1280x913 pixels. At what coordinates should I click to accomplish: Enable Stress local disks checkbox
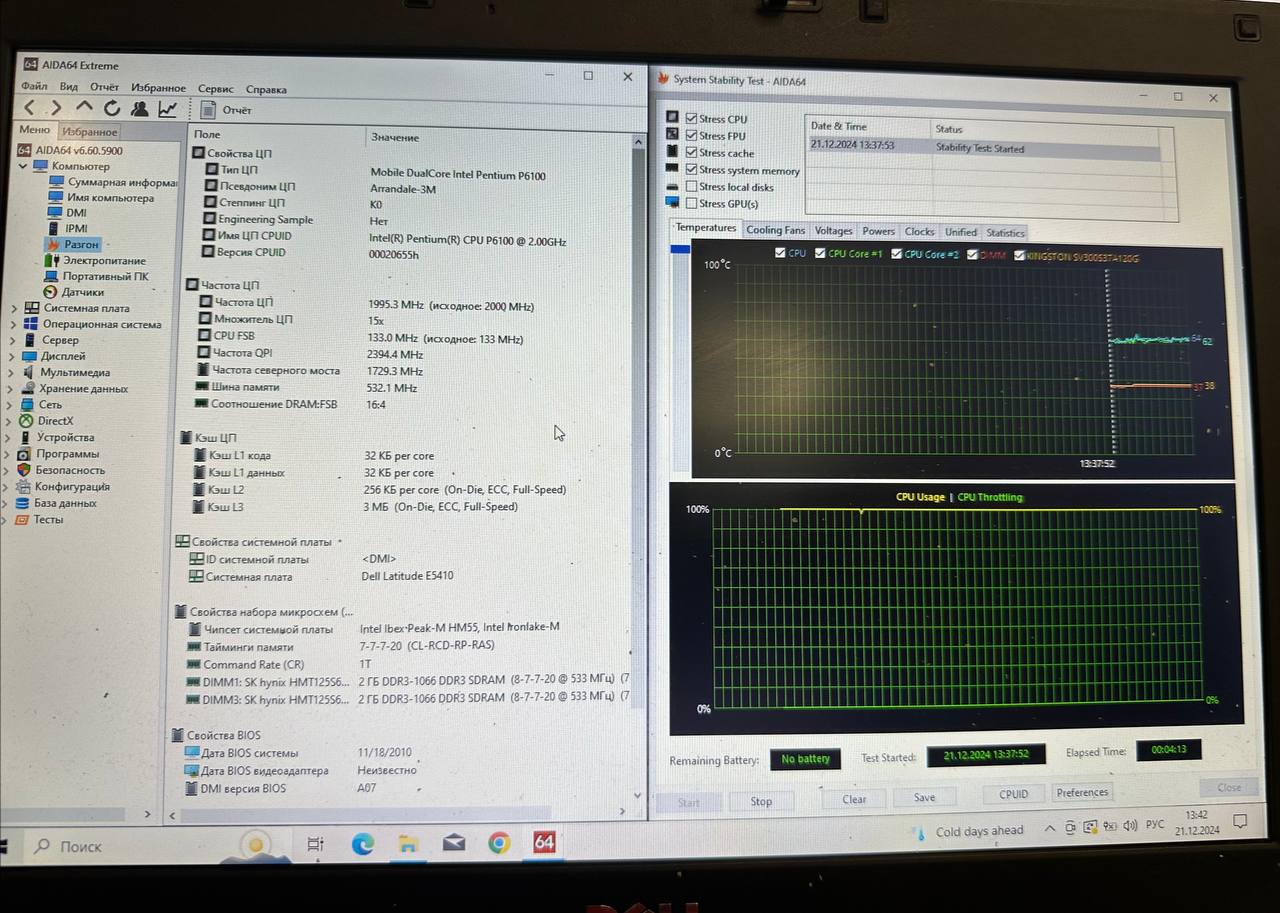[x=691, y=187]
